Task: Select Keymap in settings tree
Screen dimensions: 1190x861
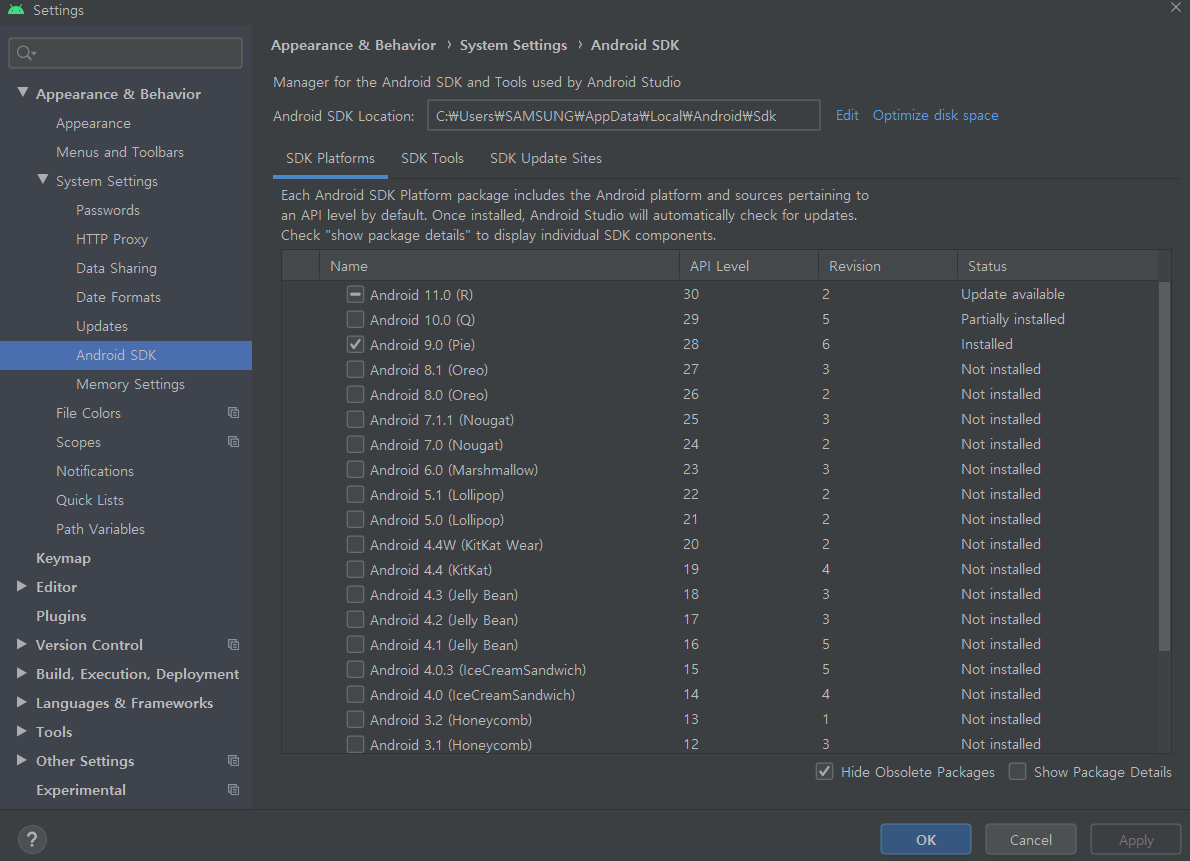Action: point(63,557)
